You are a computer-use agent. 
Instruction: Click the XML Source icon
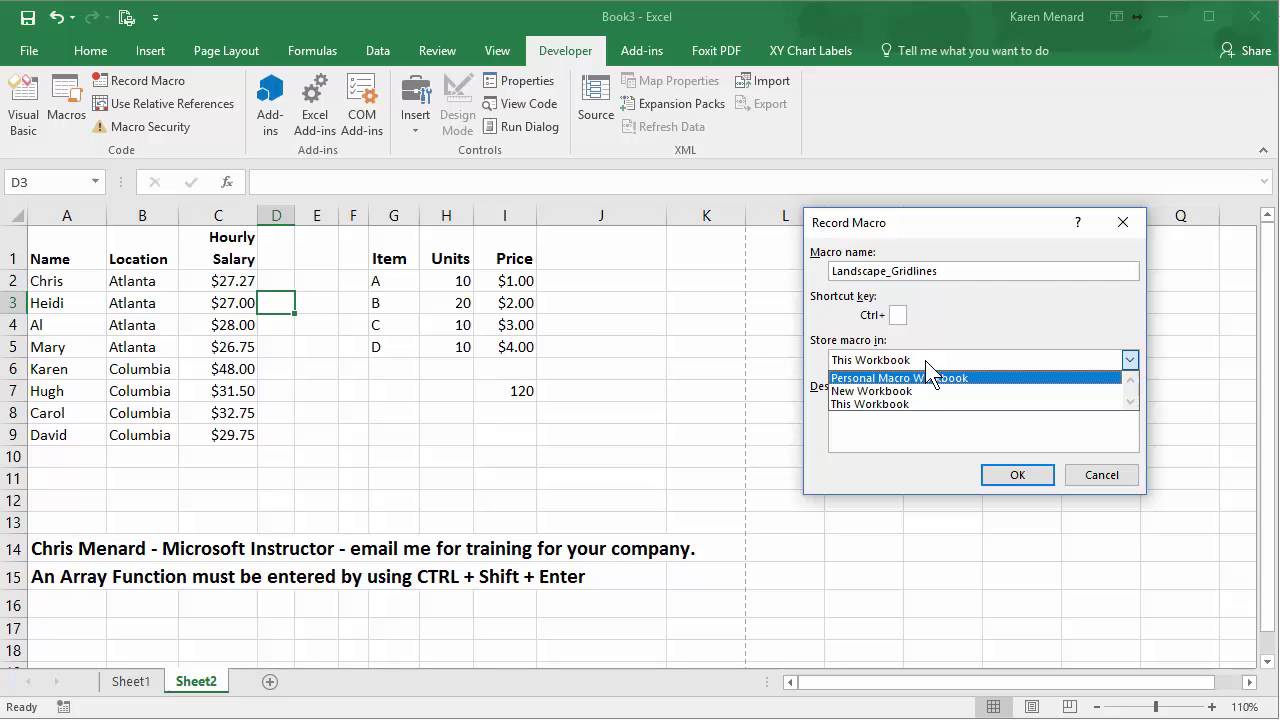tap(596, 98)
